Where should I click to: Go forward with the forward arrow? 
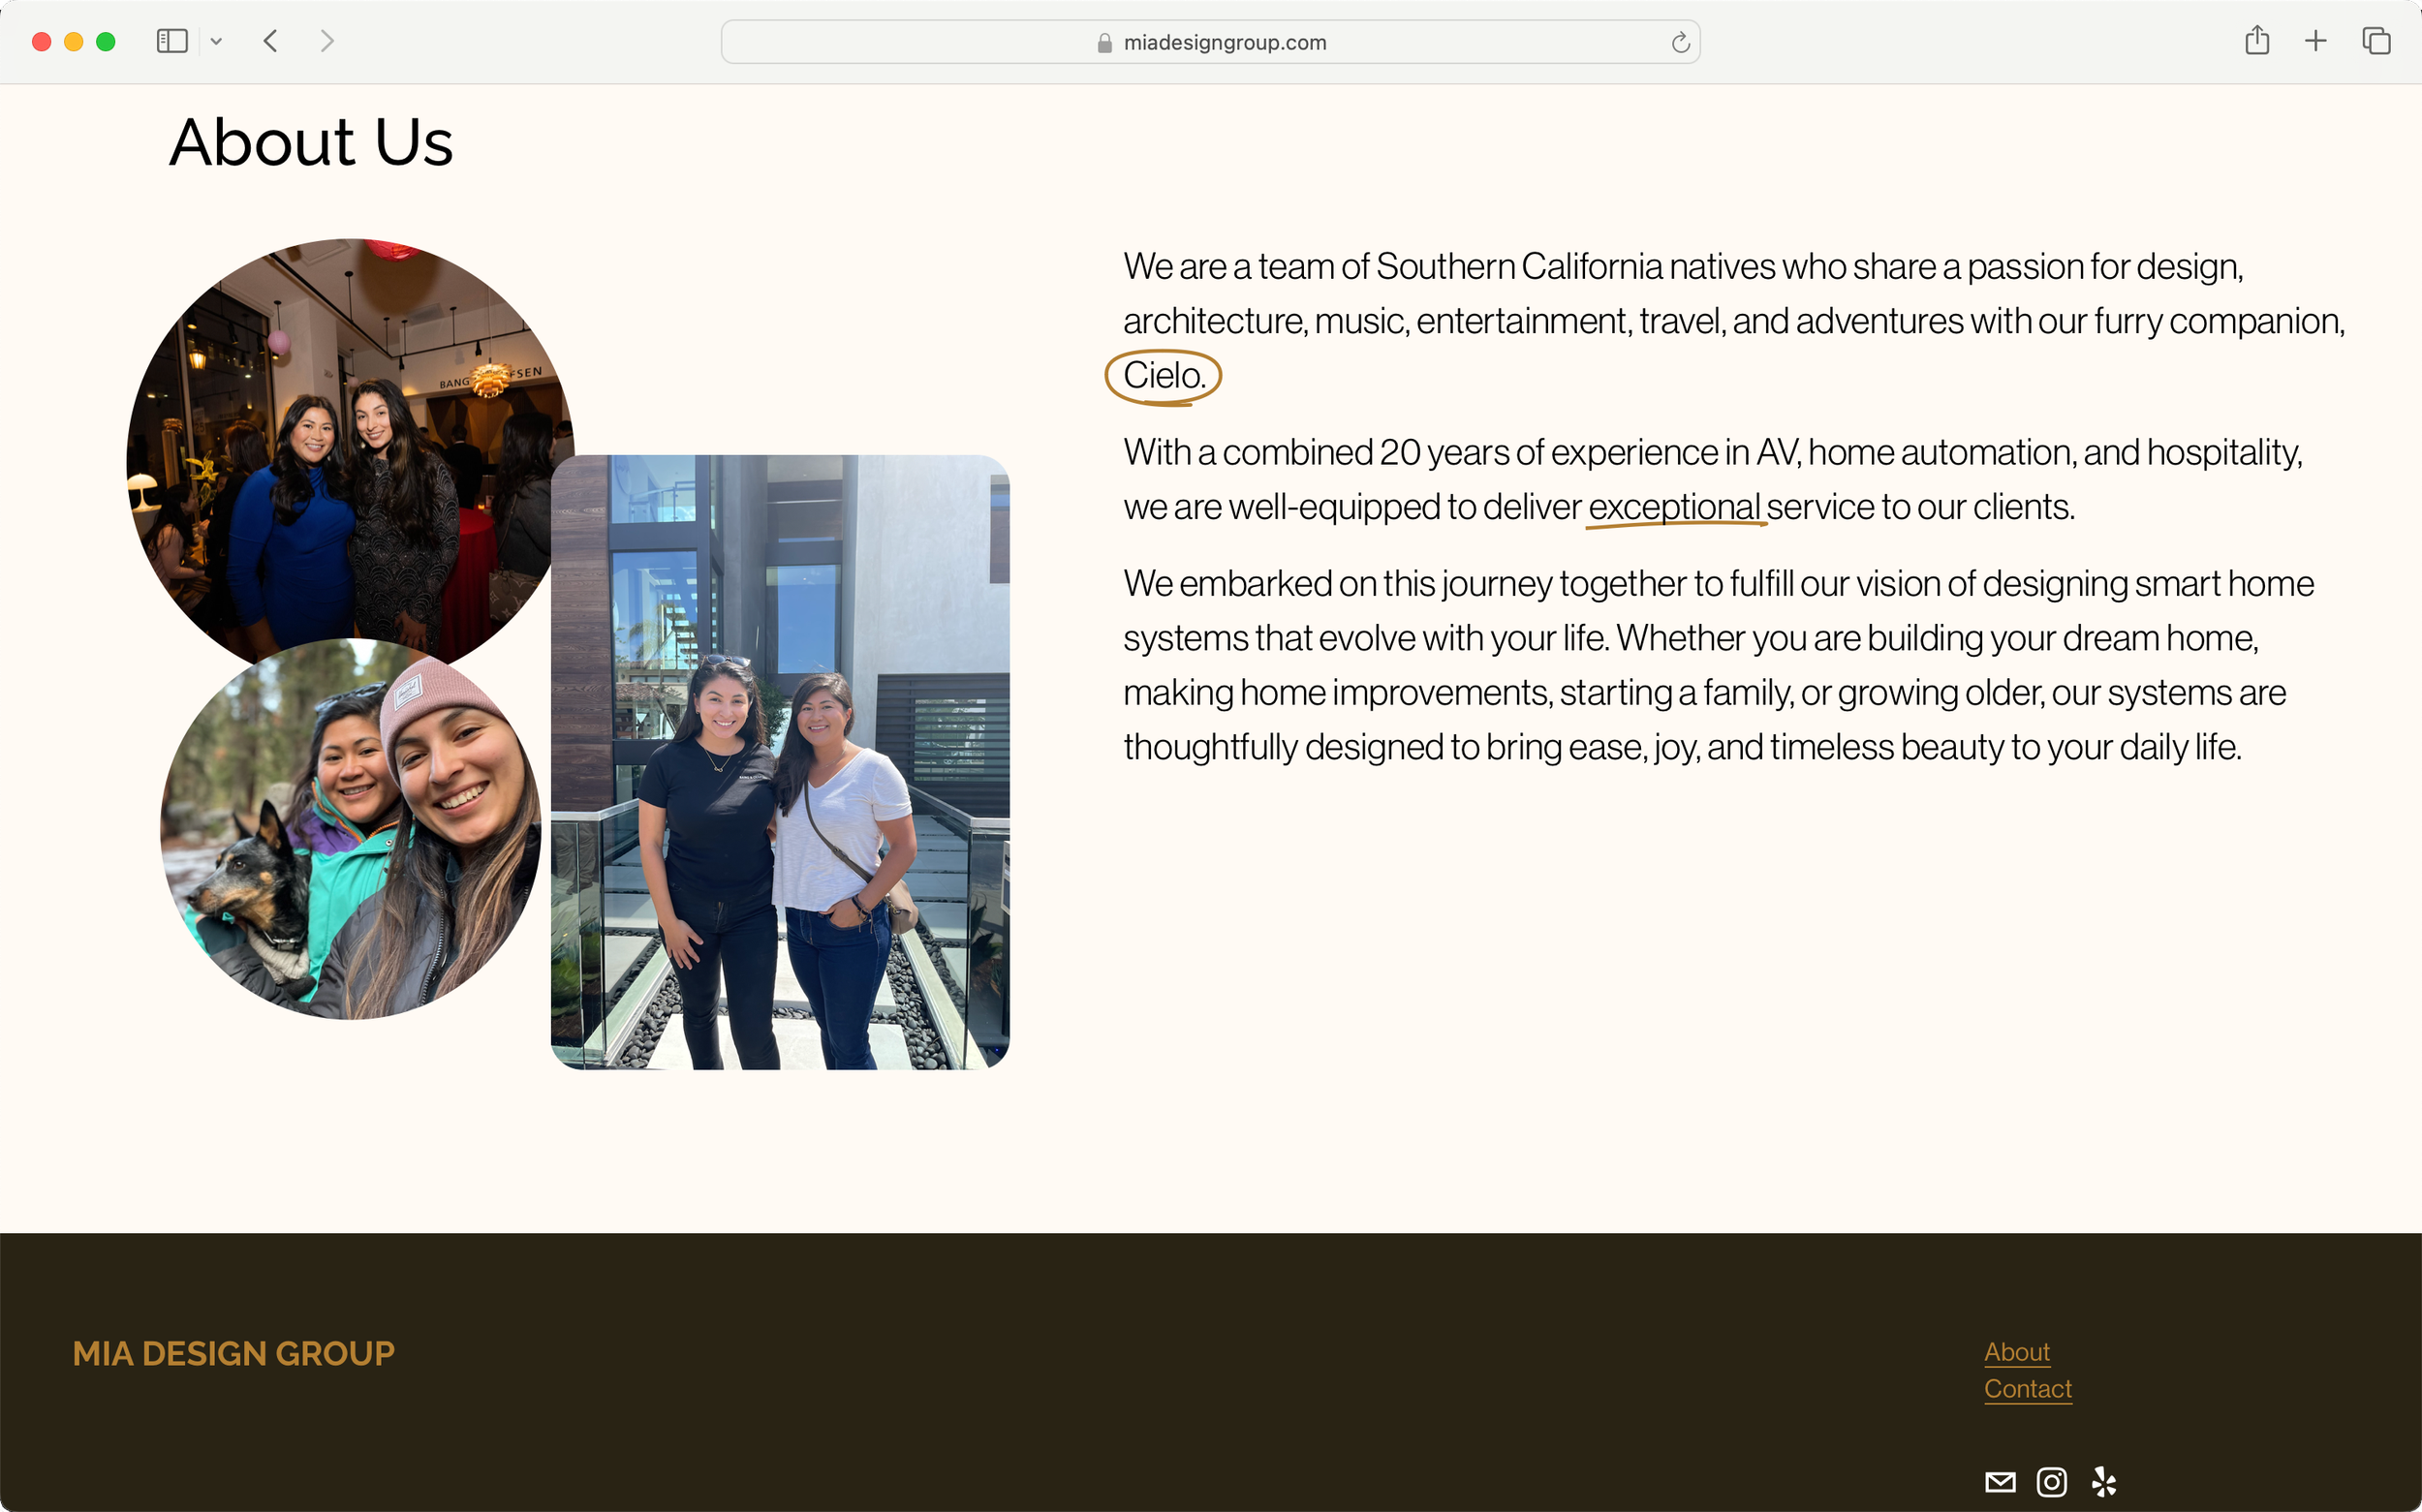[327, 41]
